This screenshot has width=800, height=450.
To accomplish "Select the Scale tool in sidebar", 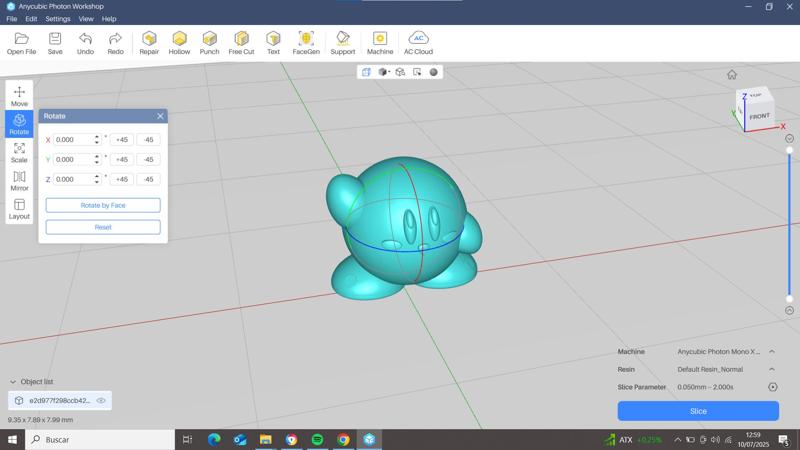I will tap(19, 153).
